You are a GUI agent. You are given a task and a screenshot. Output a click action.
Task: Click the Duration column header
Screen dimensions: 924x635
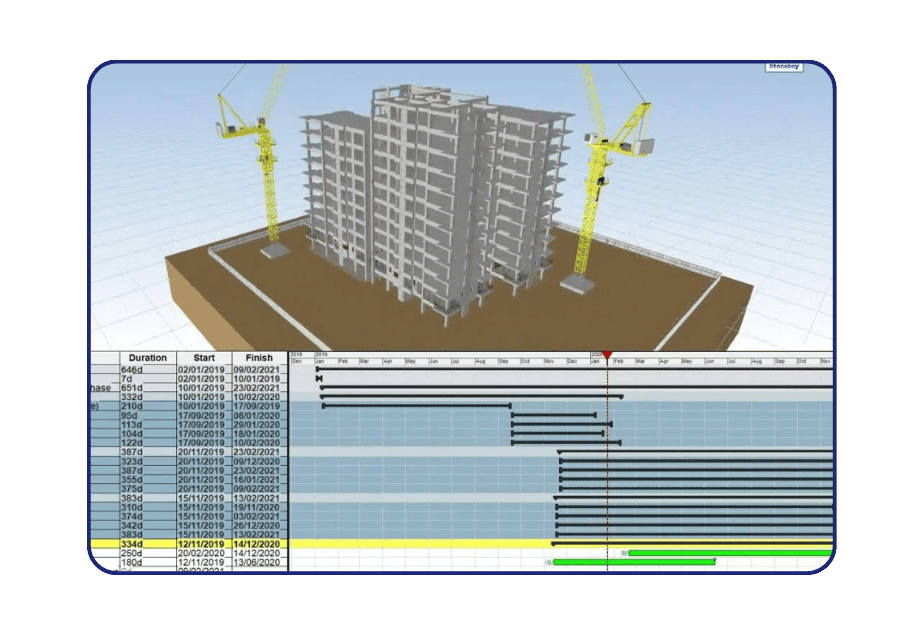[x=148, y=357]
